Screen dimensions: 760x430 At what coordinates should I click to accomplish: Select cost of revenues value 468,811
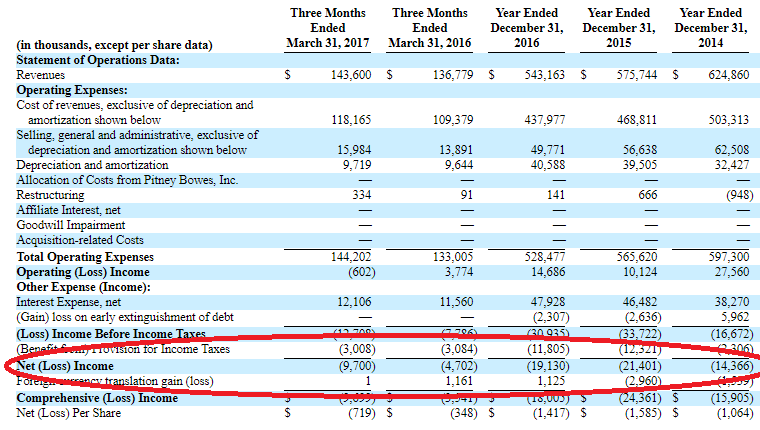pyautogui.click(x=637, y=120)
